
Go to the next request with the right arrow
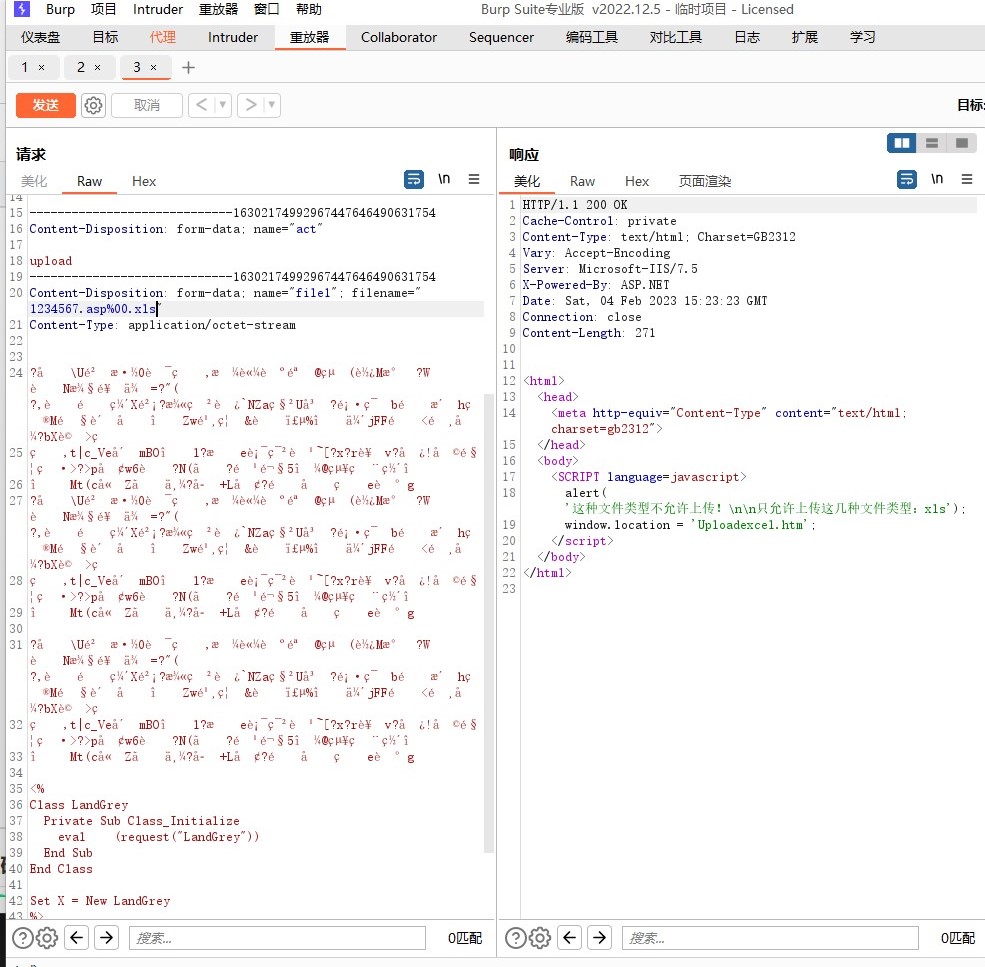pos(251,105)
